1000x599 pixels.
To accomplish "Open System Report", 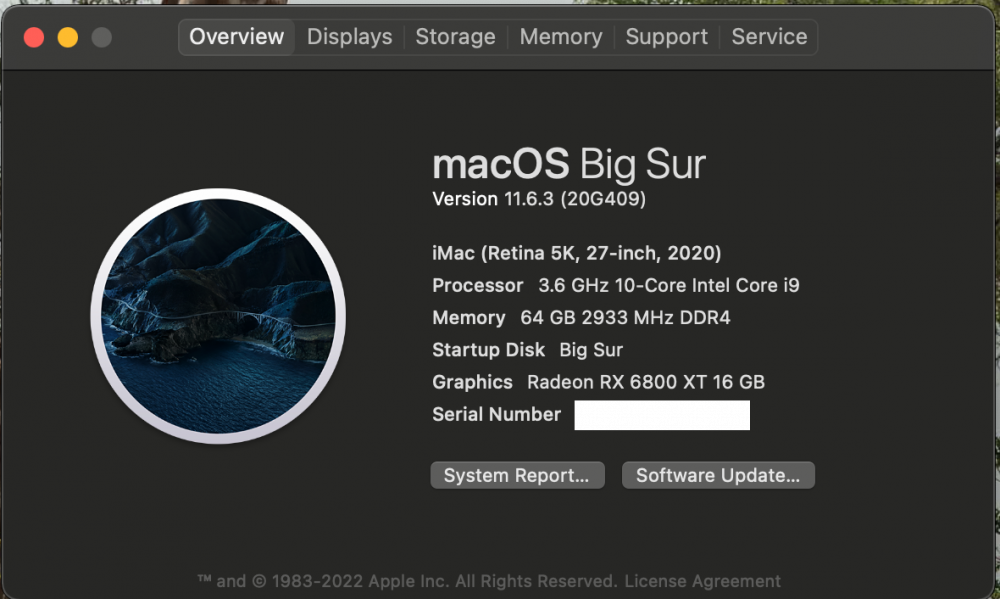I will (x=517, y=475).
